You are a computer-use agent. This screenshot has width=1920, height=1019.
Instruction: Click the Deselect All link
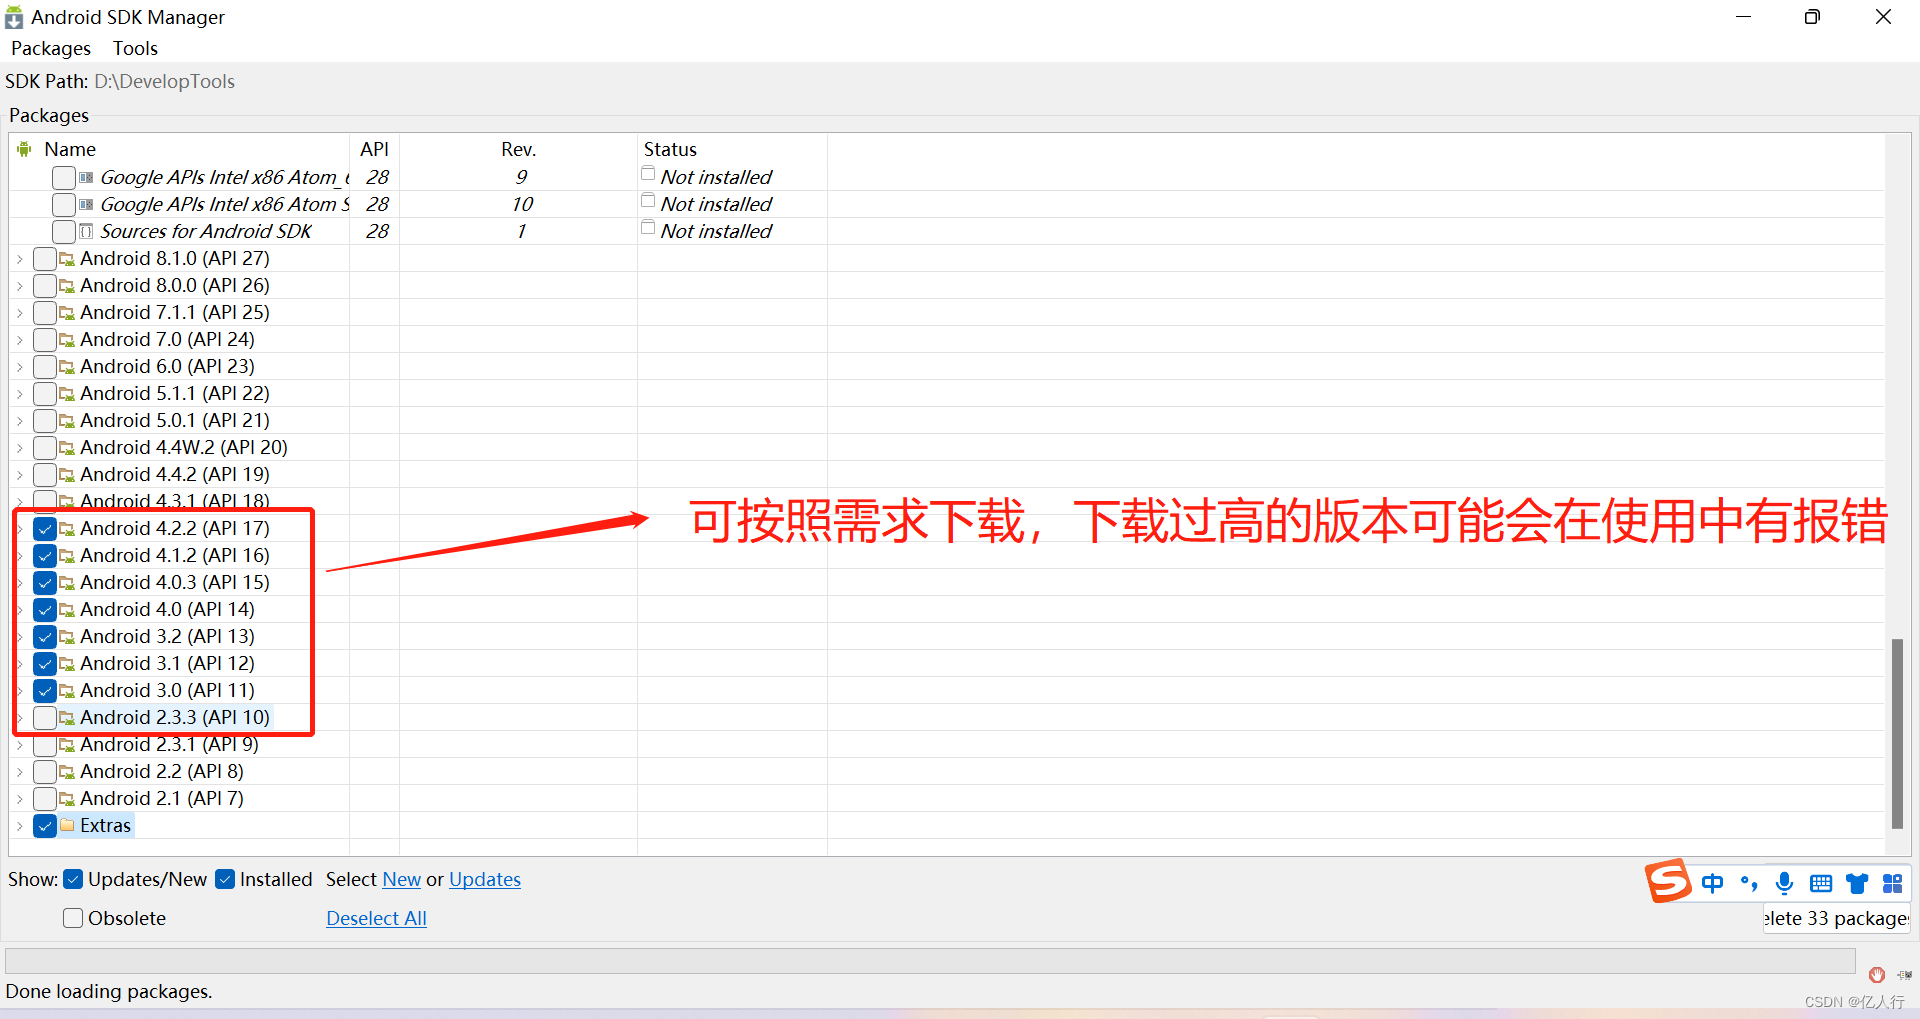[x=376, y=918]
